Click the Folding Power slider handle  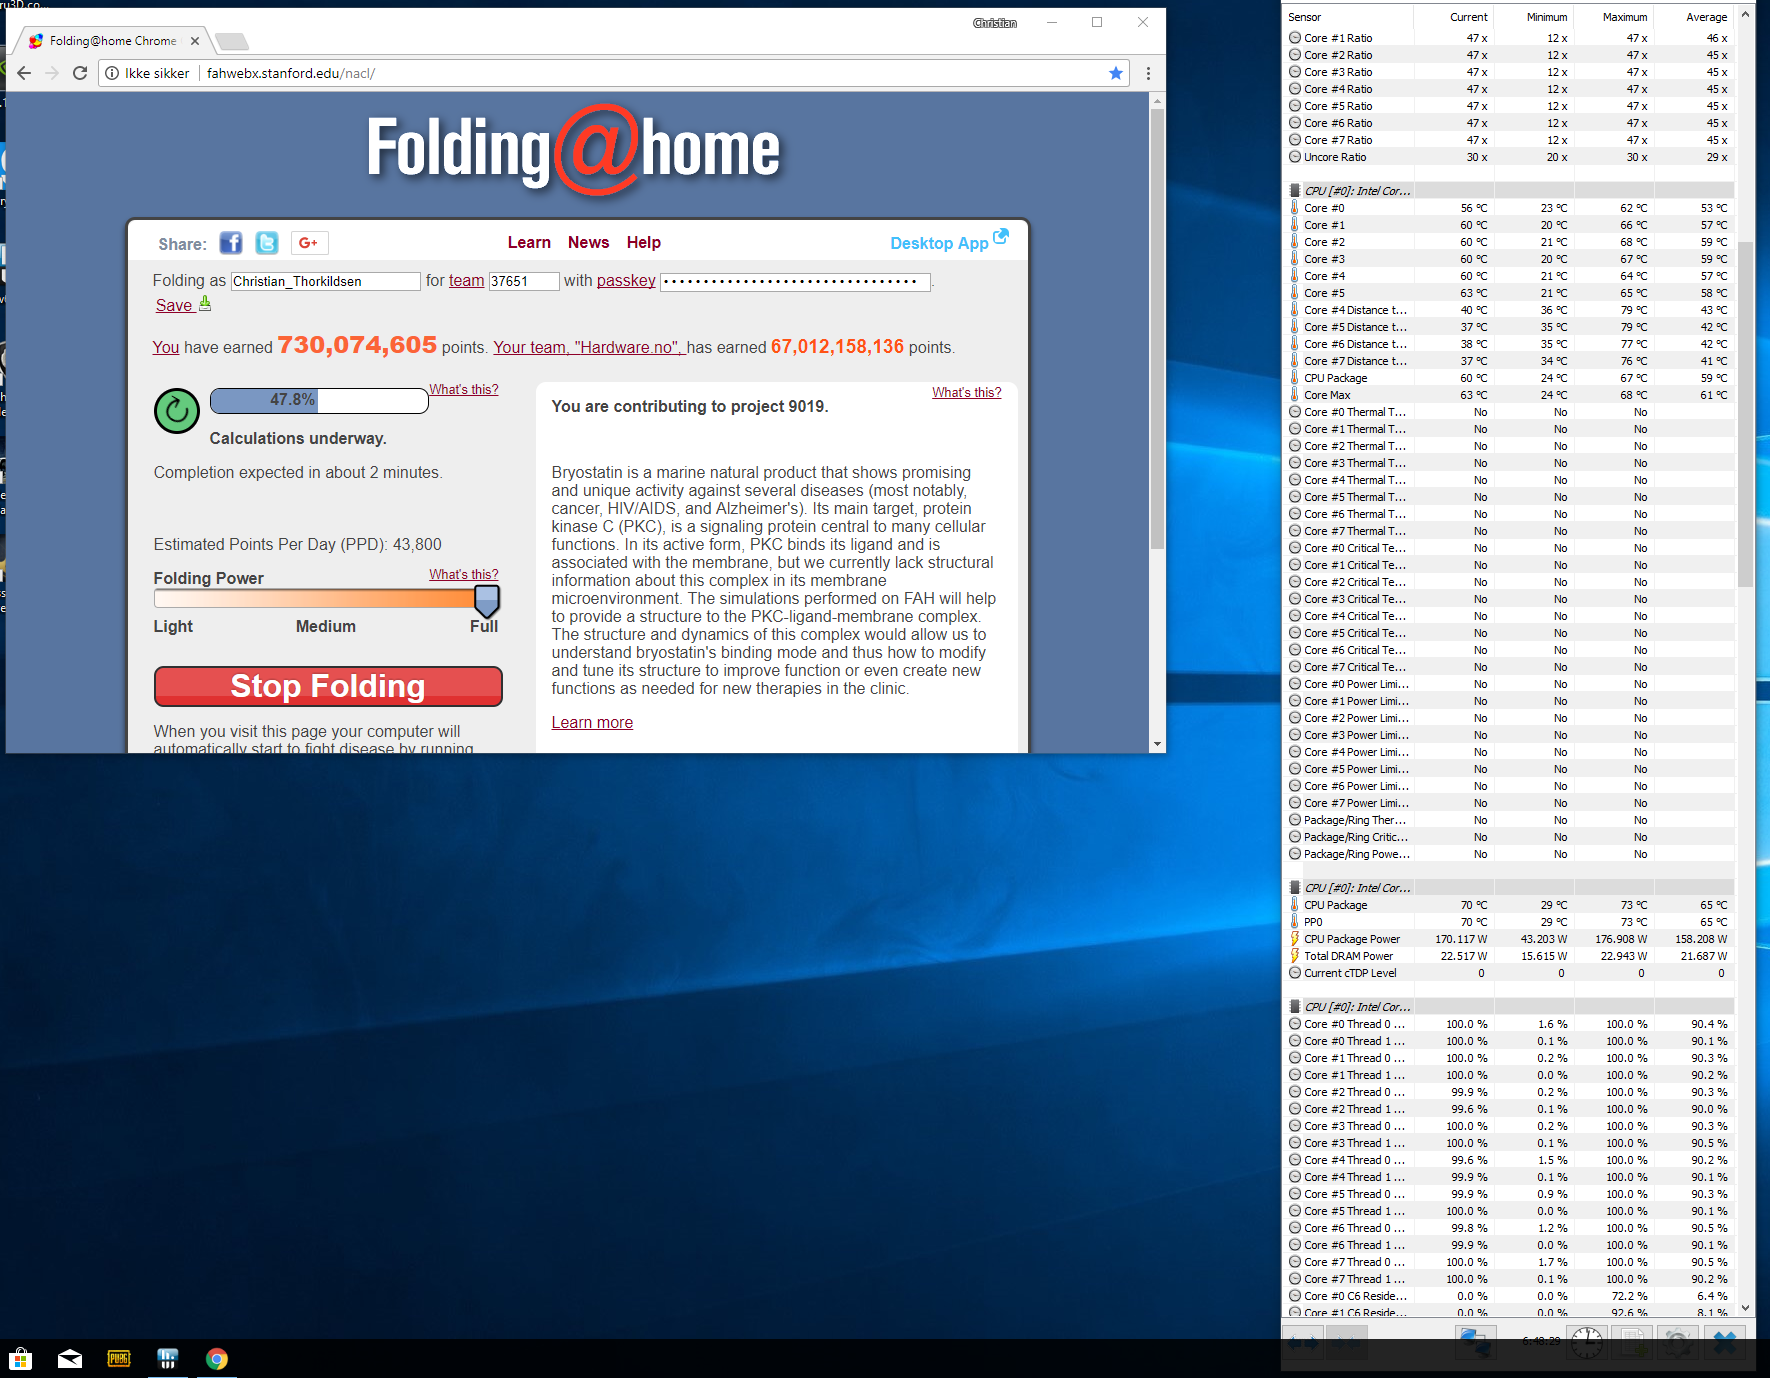pyautogui.click(x=487, y=600)
